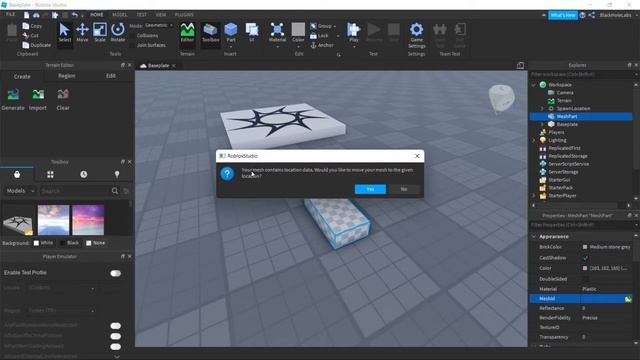640x360 pixels.
Task: Click the Cut clipboard button
Action: [x=31, y=36]
